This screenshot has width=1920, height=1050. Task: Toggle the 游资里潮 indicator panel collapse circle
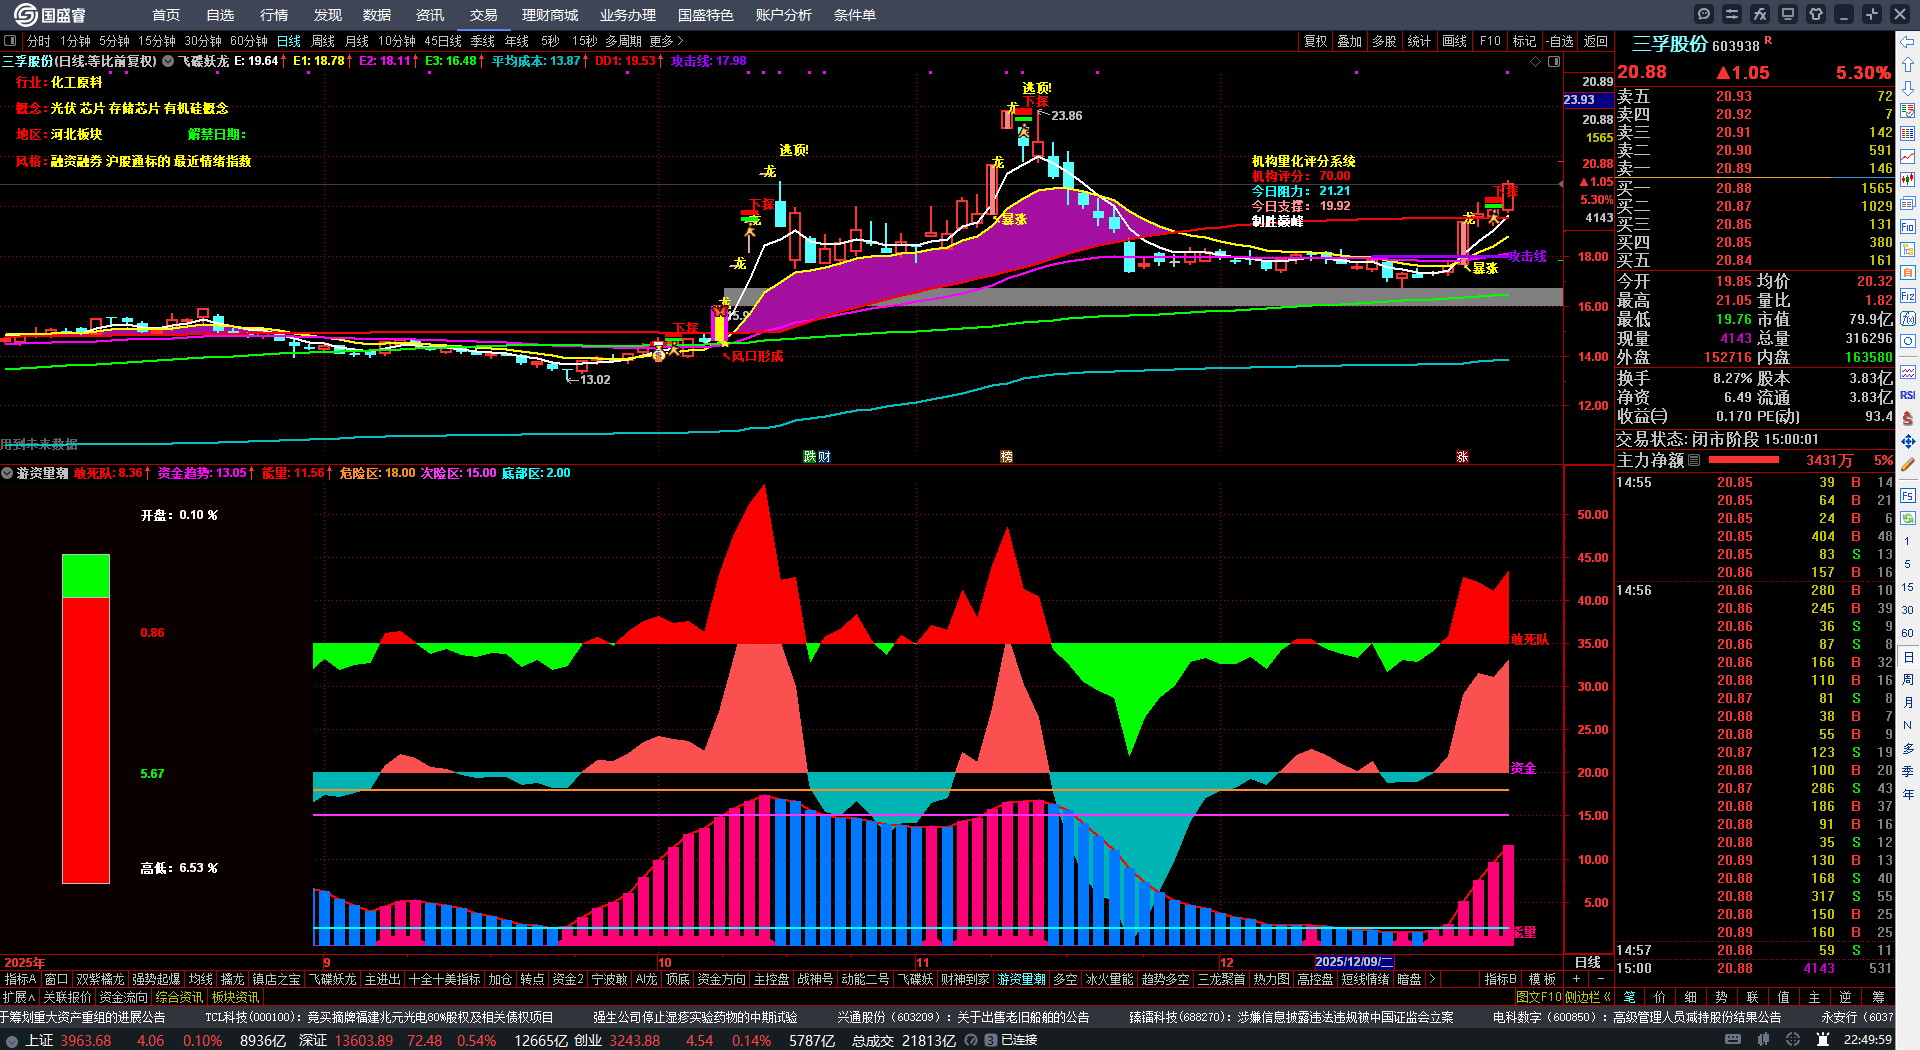point(7,473)
